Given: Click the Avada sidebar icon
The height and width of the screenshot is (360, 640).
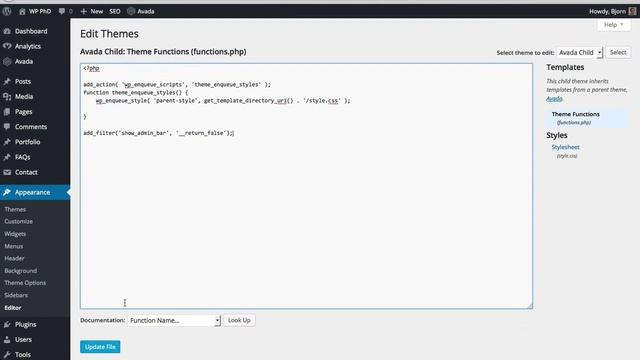Looking at the screenshot, I should (7, 62).
